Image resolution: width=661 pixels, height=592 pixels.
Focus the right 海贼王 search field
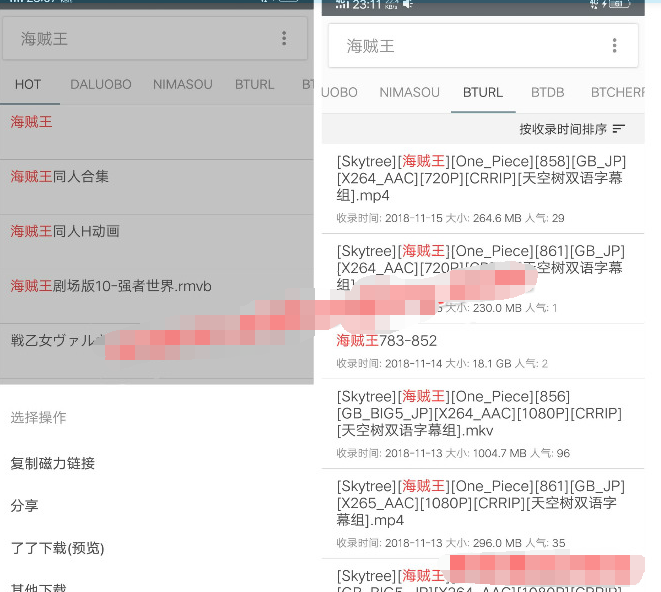(483, 46)
